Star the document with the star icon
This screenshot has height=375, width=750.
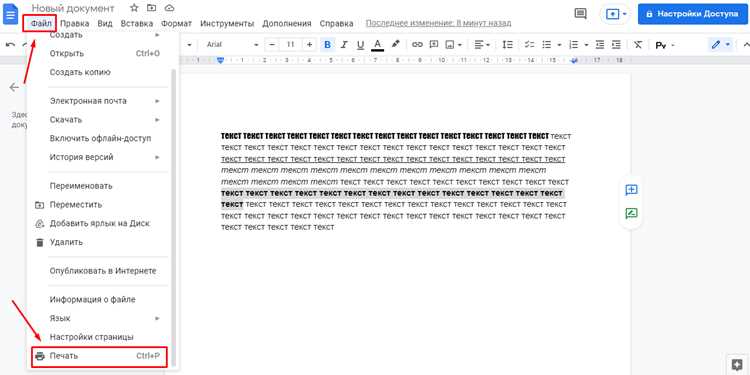134,8
